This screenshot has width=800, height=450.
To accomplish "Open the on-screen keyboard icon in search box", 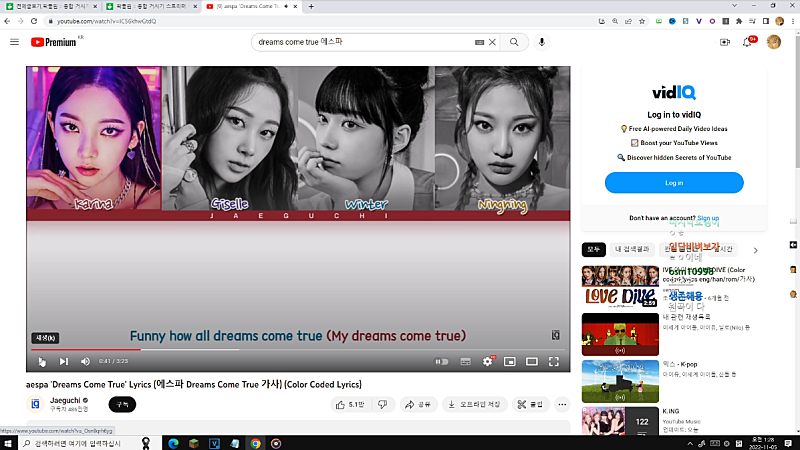I will click(x=479, y=42).
